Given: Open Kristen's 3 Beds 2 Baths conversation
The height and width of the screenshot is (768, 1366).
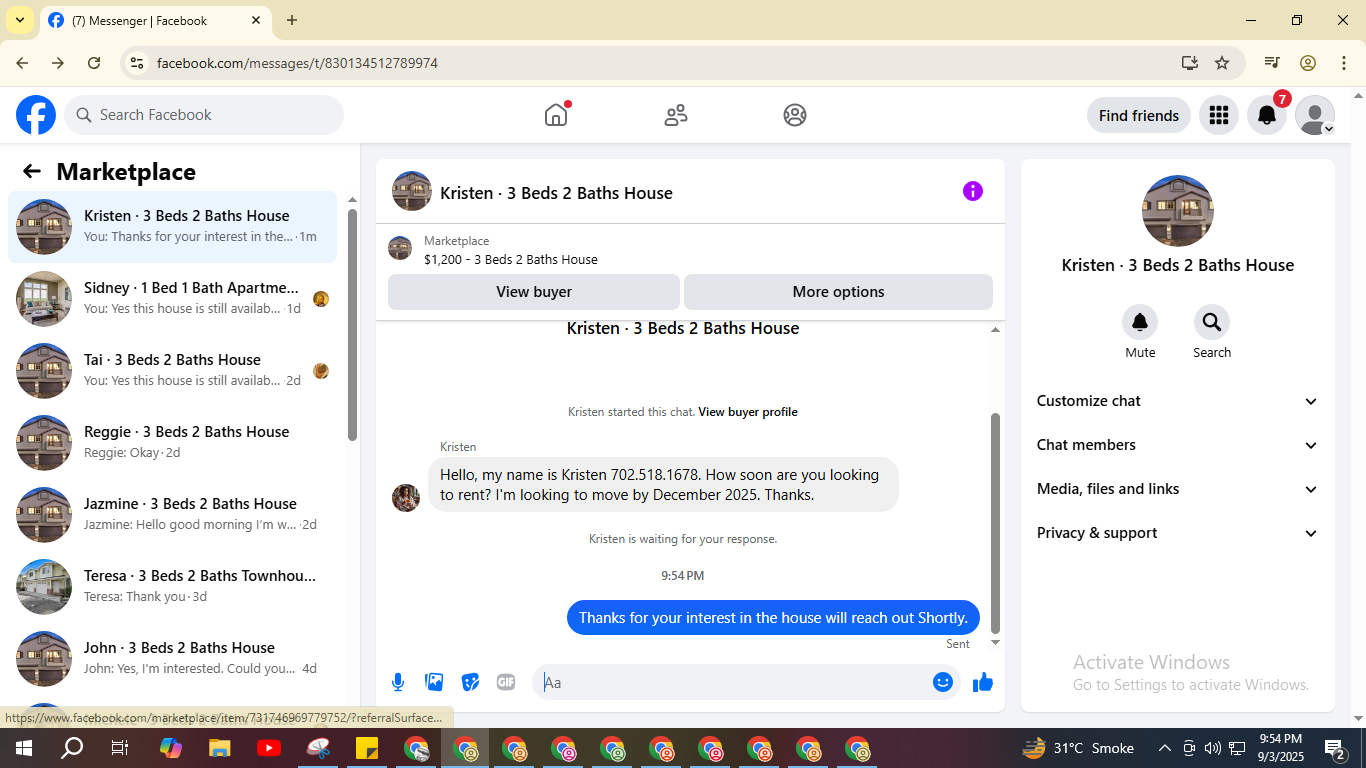Looking at the screenshot, I should 173,227.
